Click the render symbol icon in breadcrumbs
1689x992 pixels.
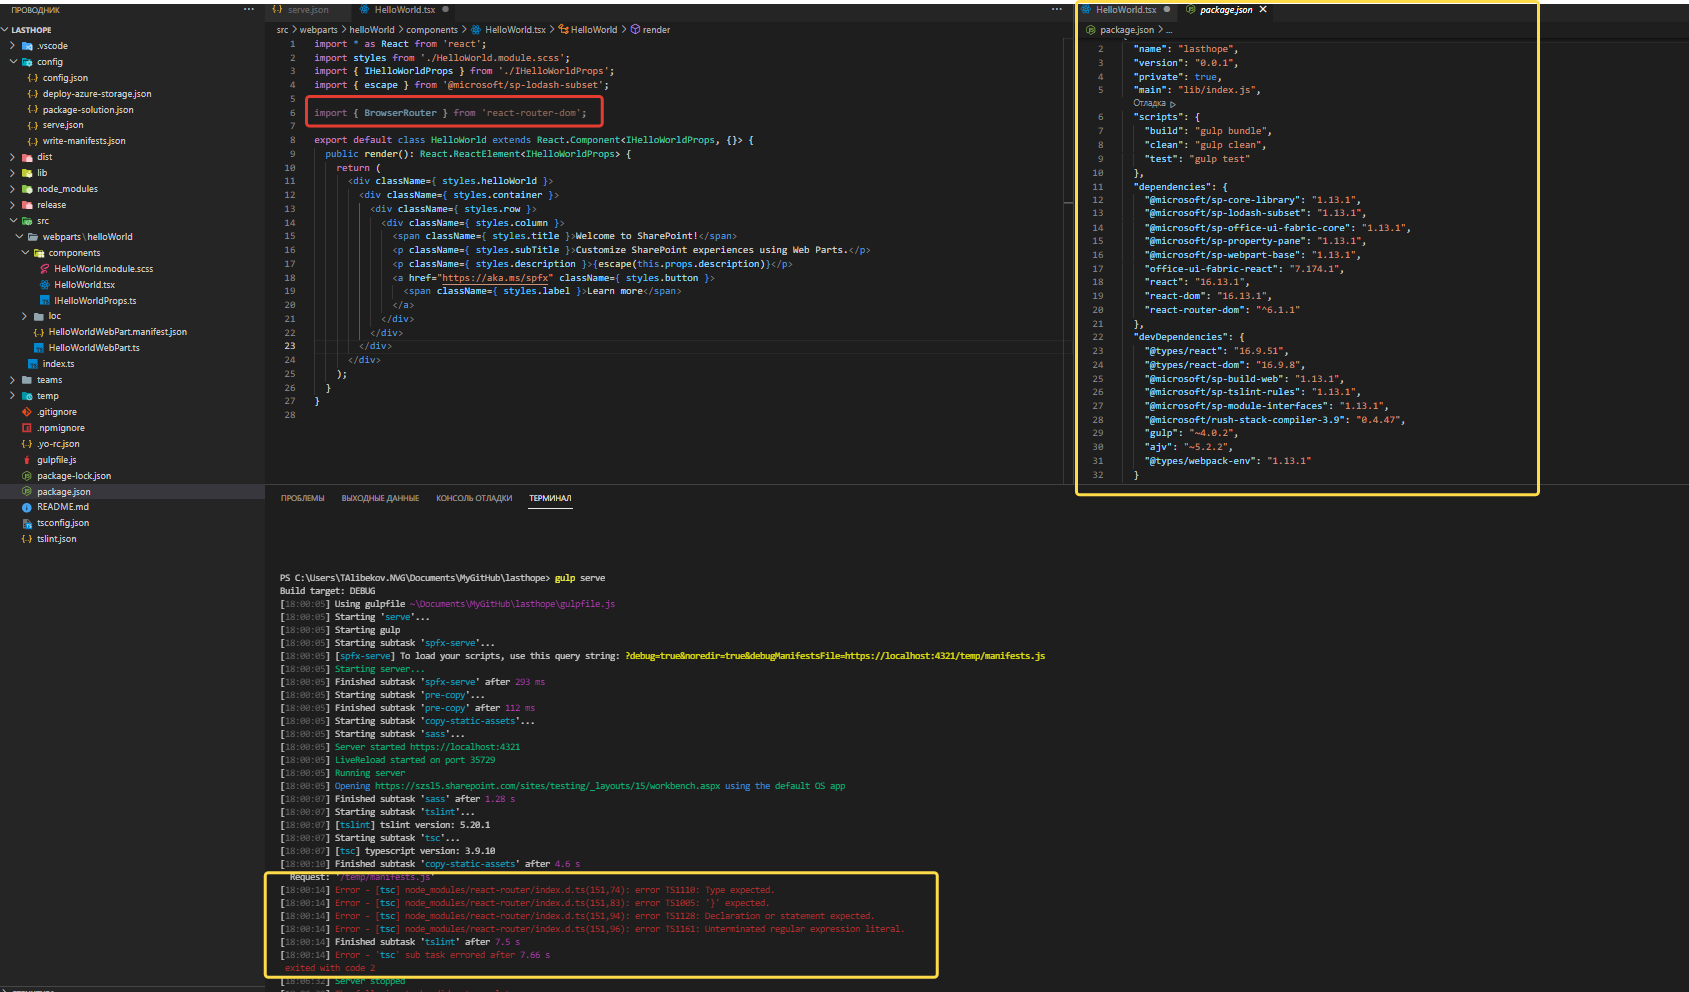click(x=636, y=30)
